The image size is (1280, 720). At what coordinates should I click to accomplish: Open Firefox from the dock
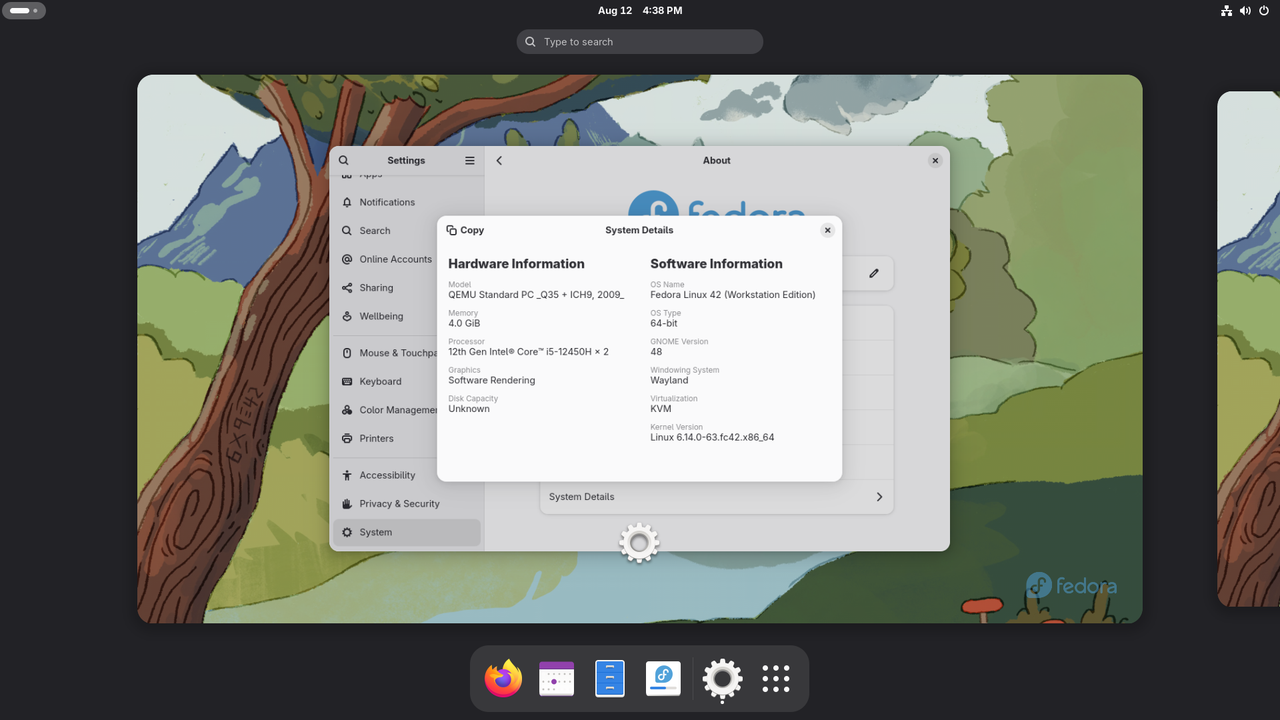503,679
